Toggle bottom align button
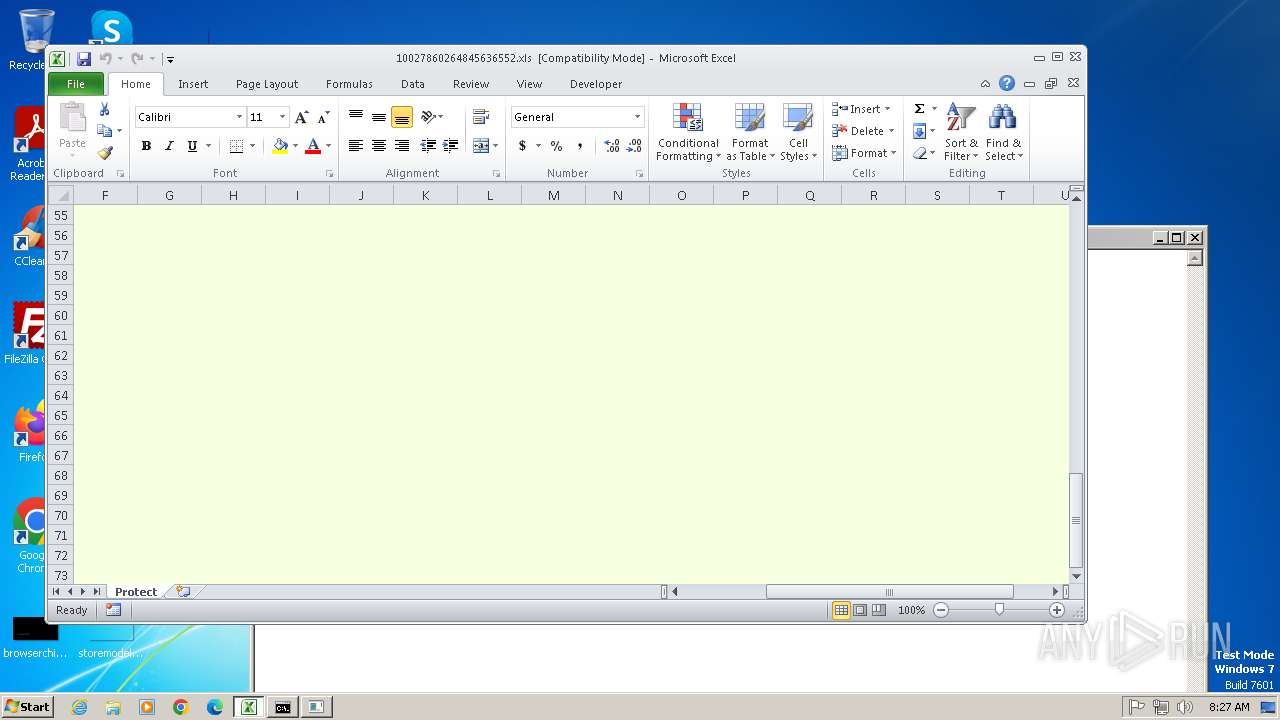 [402, 117]
